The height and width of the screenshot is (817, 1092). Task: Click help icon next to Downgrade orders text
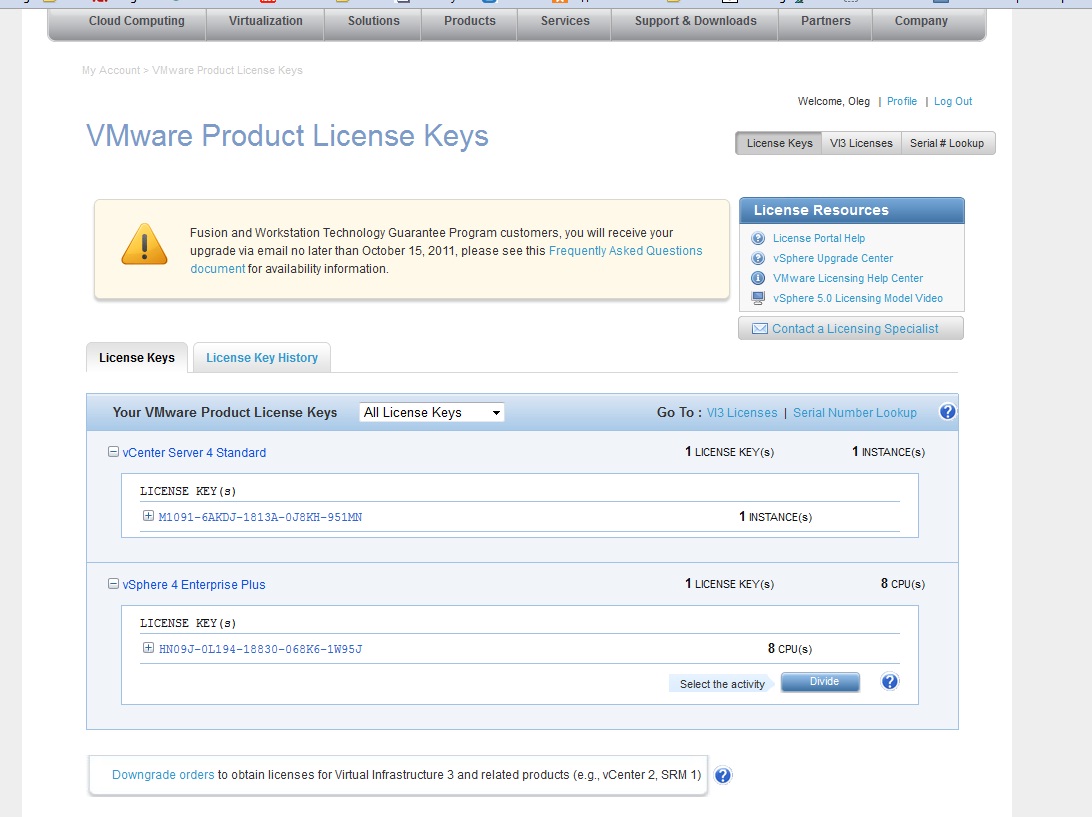coord(723,775)
